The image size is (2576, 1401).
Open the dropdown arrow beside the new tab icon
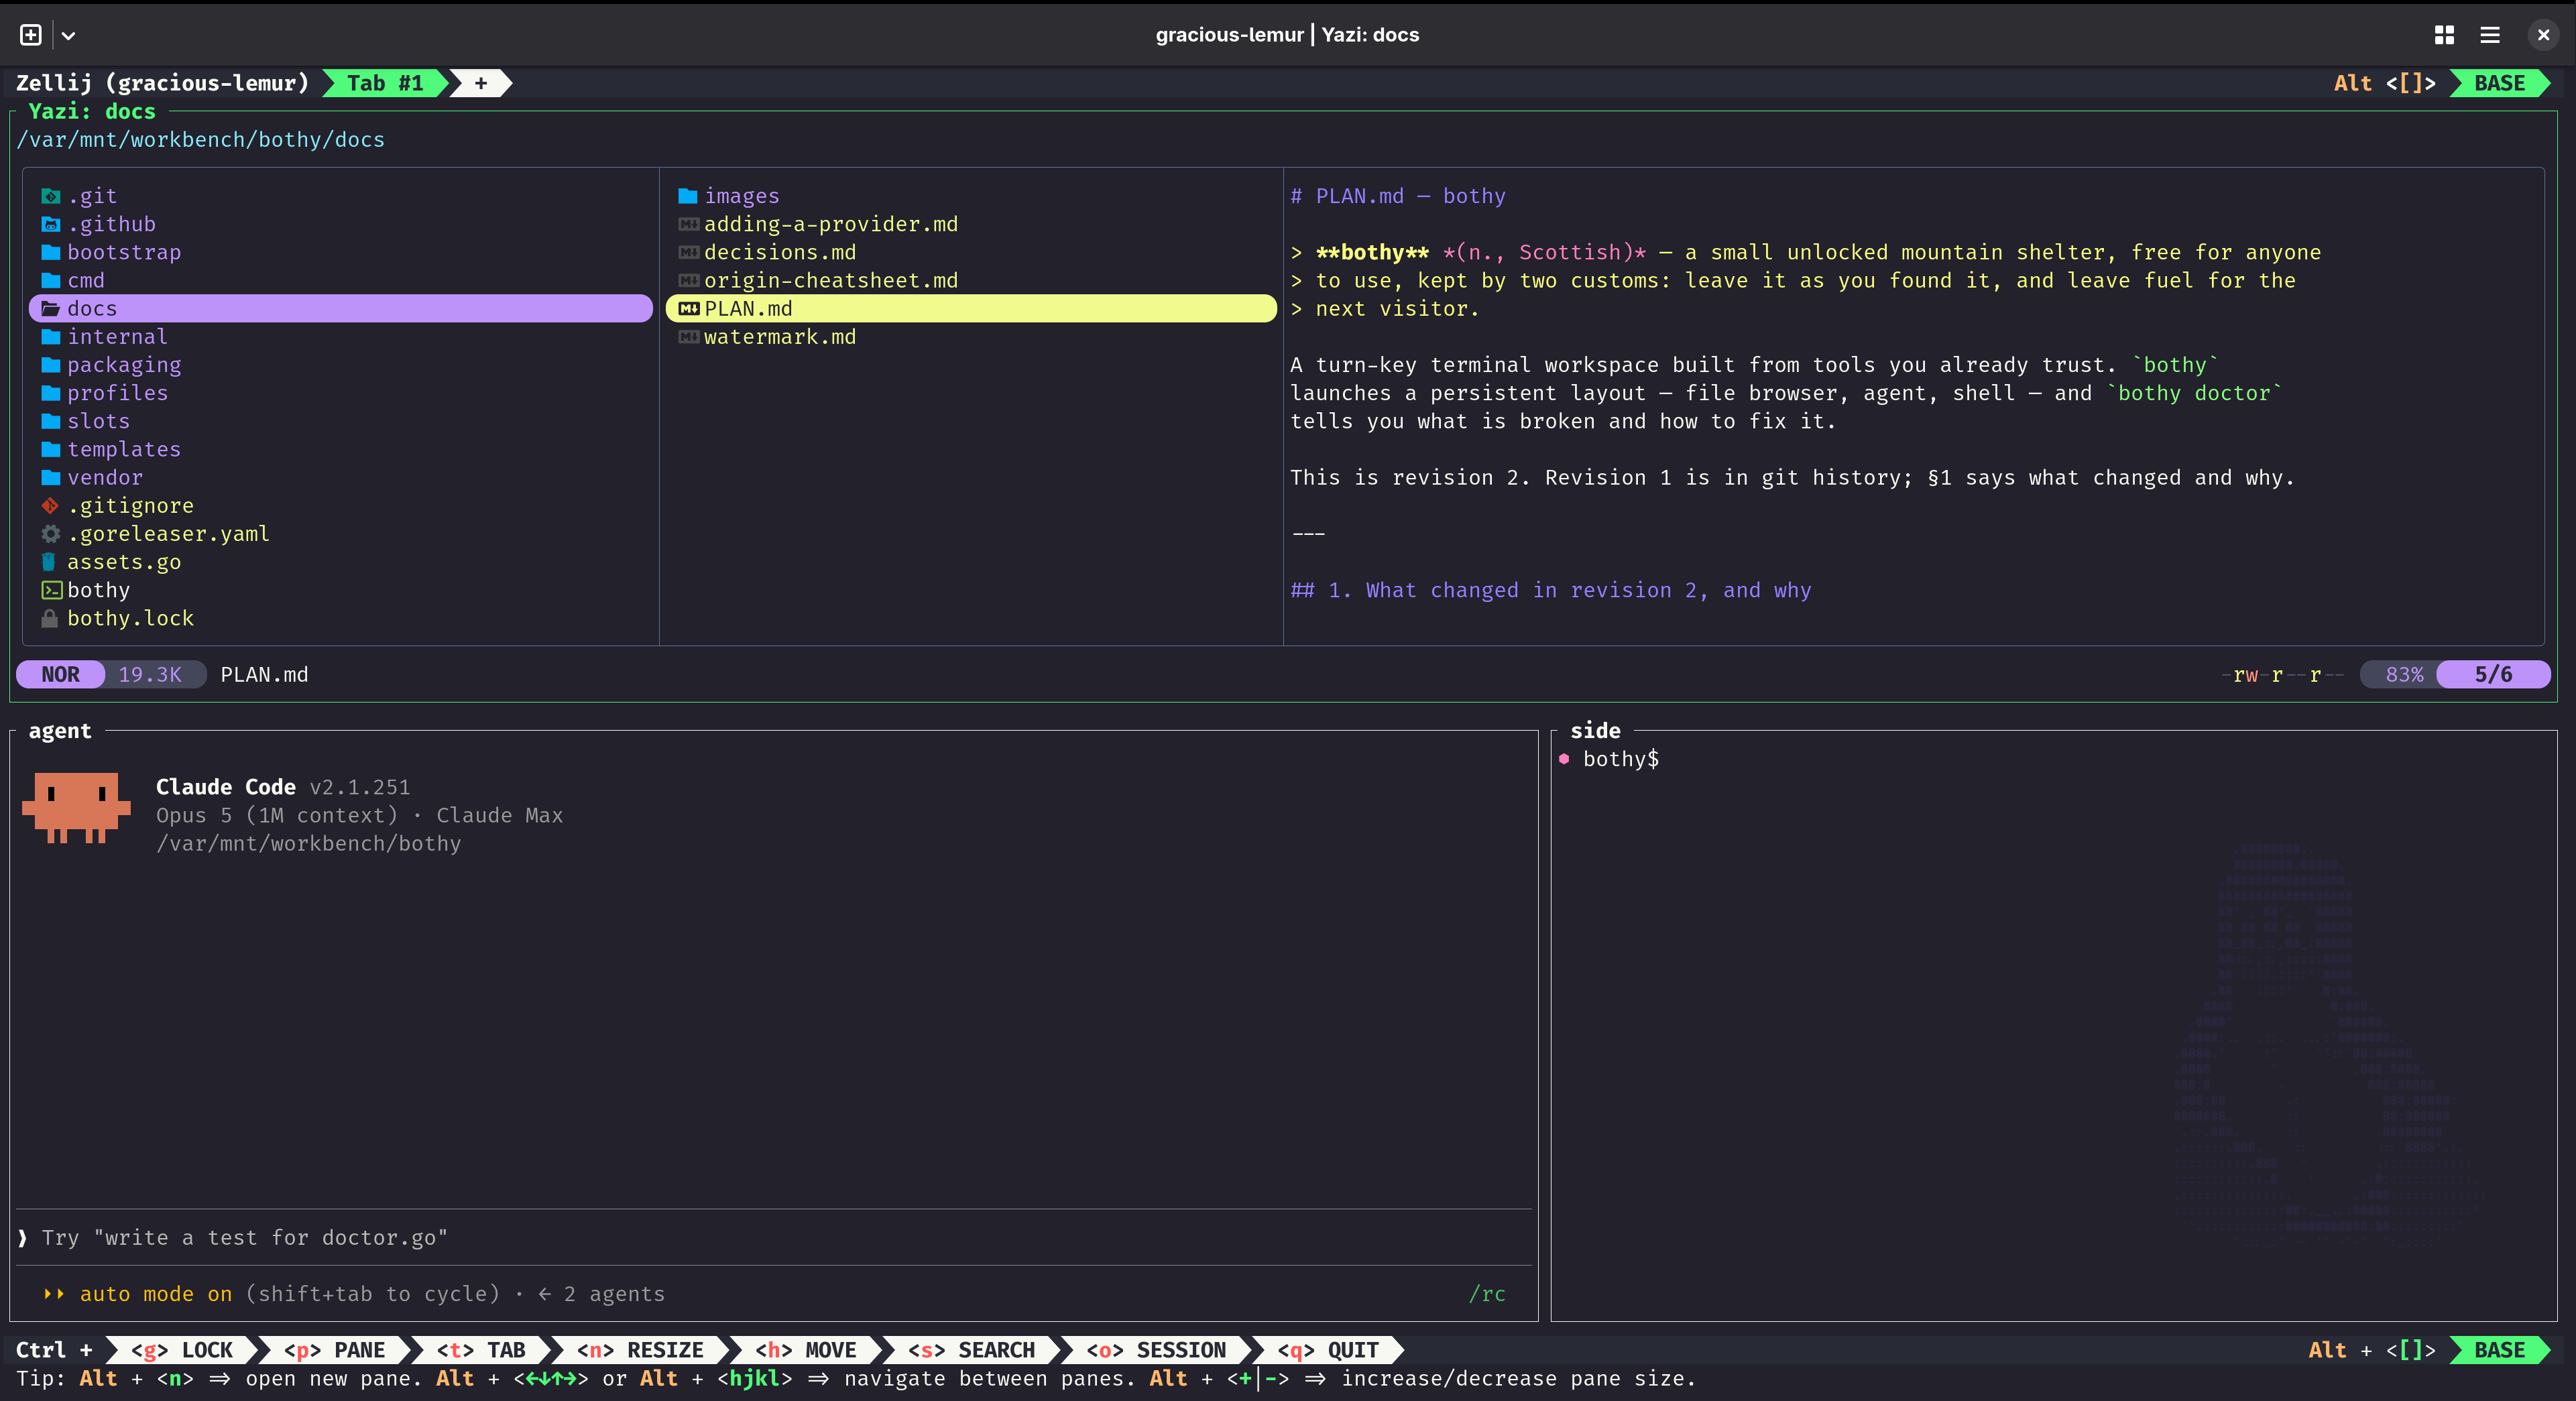pos(68,35)
